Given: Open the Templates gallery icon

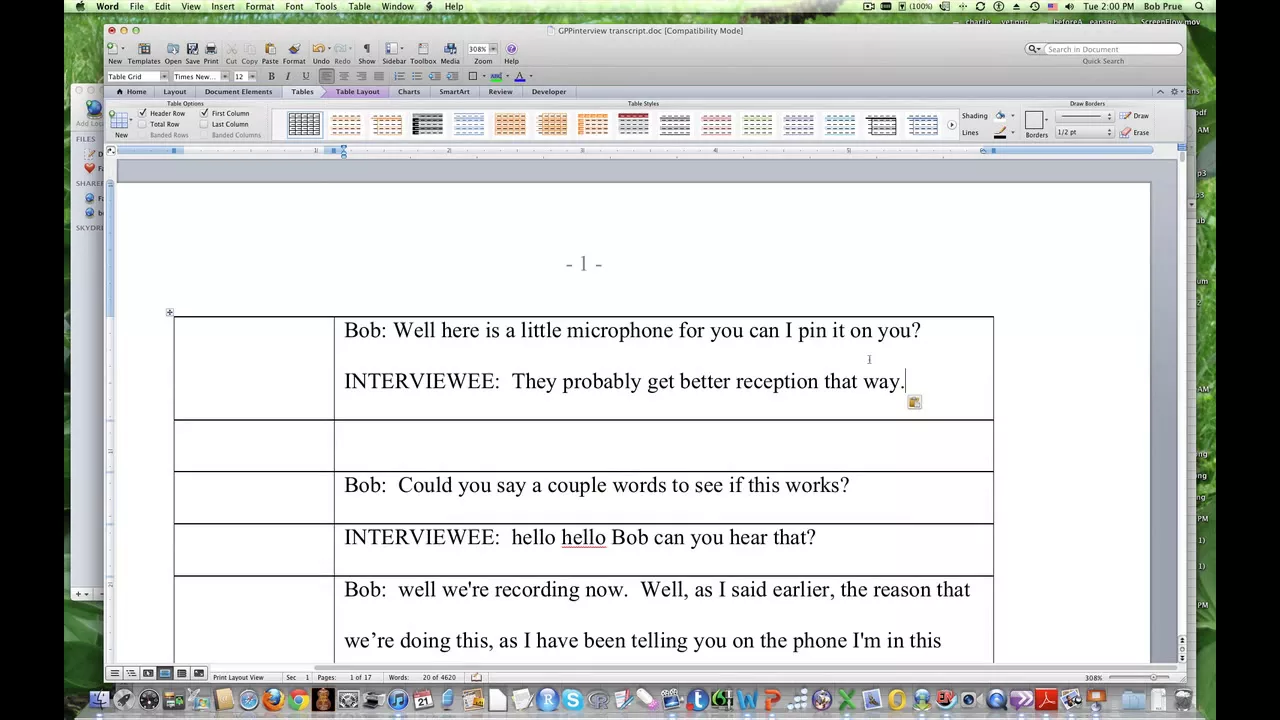Looking at the screenshot, I should [x=144, y=49].
